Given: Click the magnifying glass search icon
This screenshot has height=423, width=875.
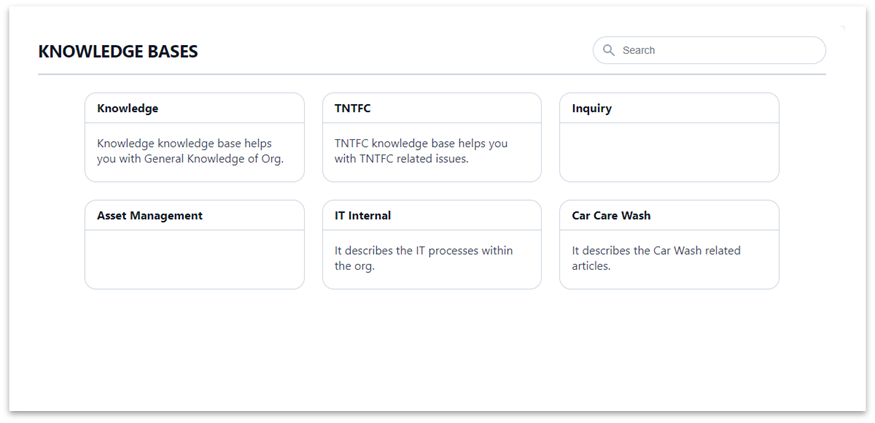Looking at the screenshot, I should (609, 50).
